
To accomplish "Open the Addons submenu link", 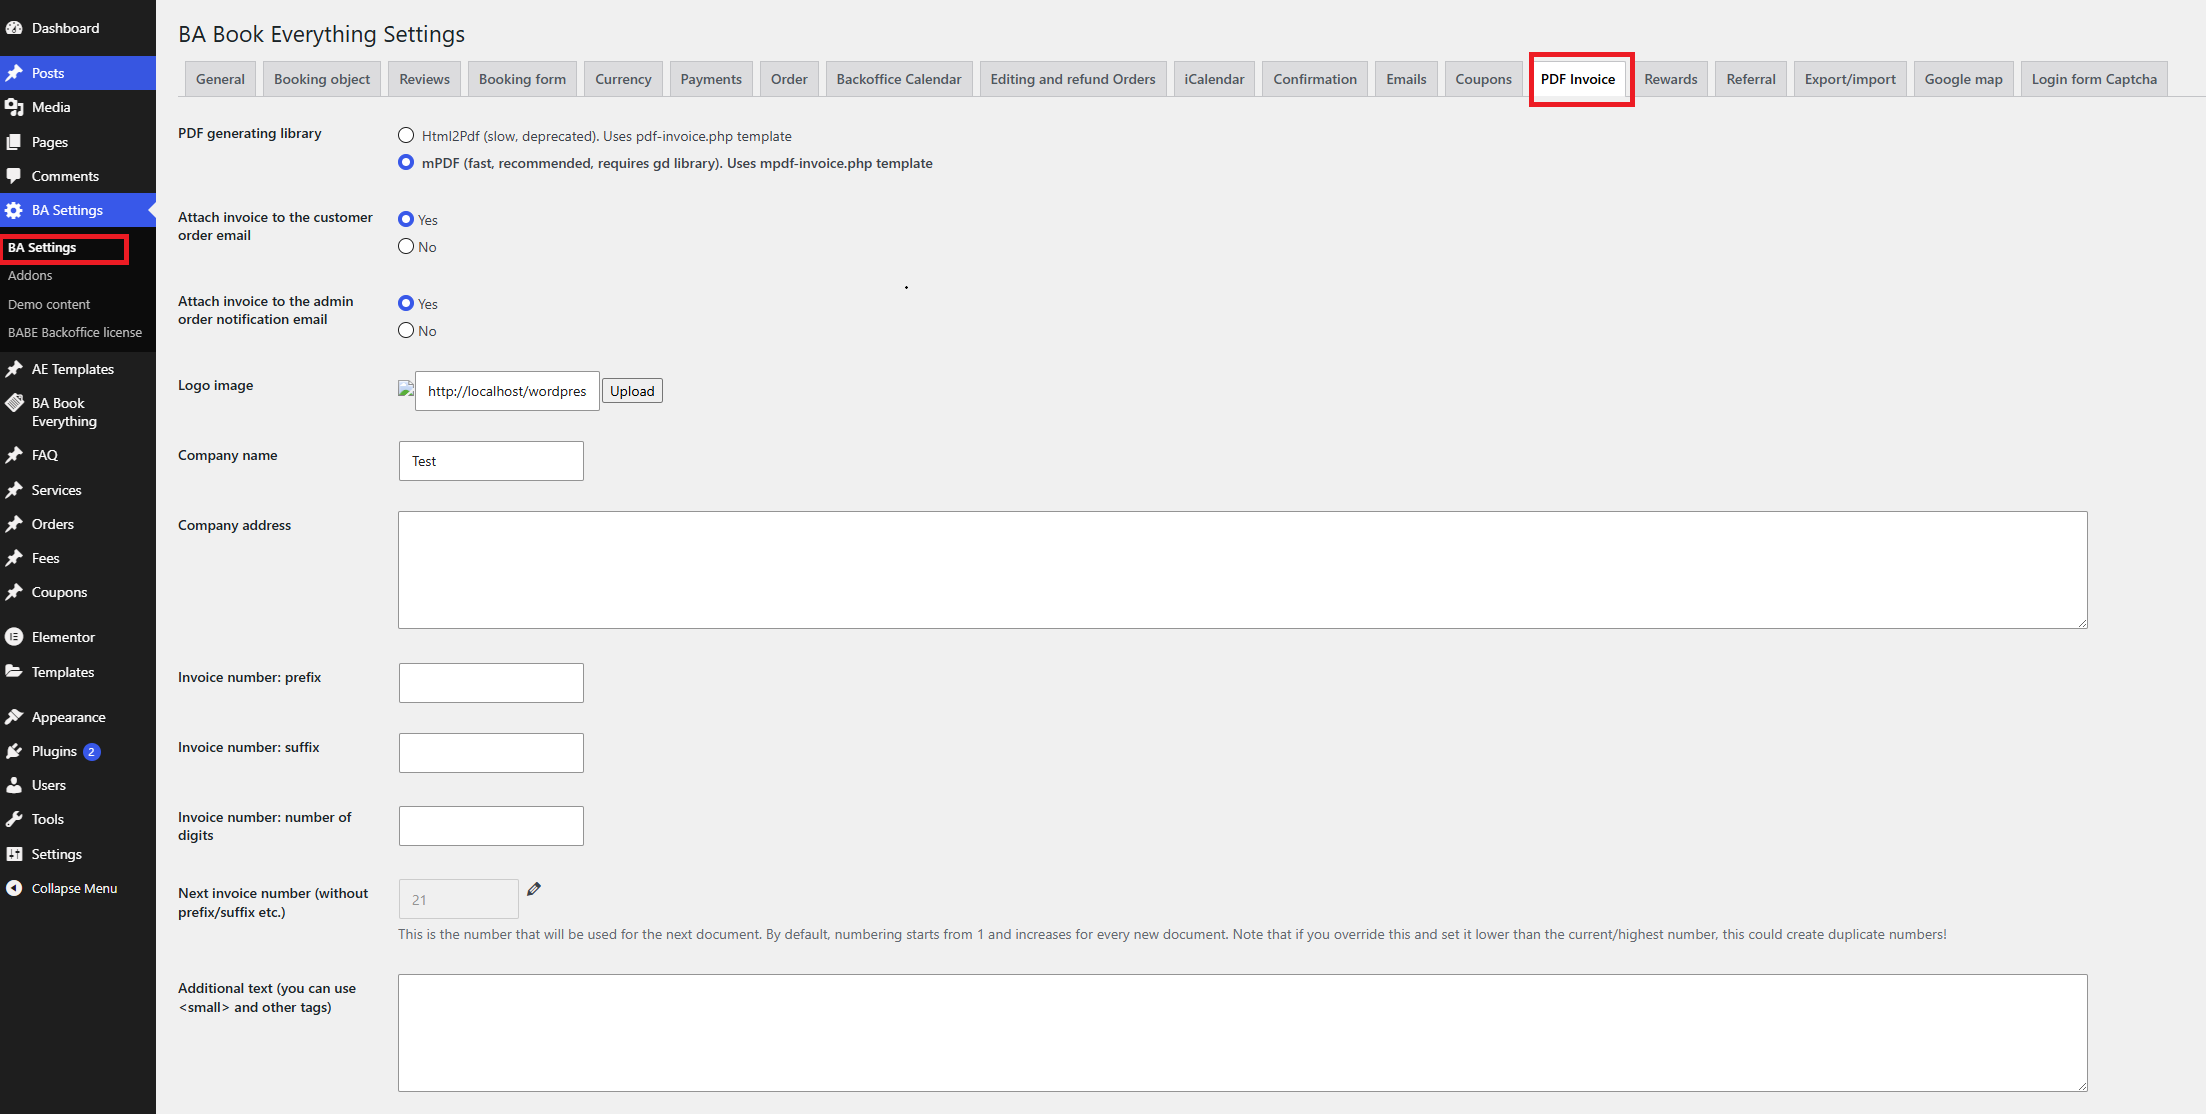I will pyautogui.click(x=30, y=275).
